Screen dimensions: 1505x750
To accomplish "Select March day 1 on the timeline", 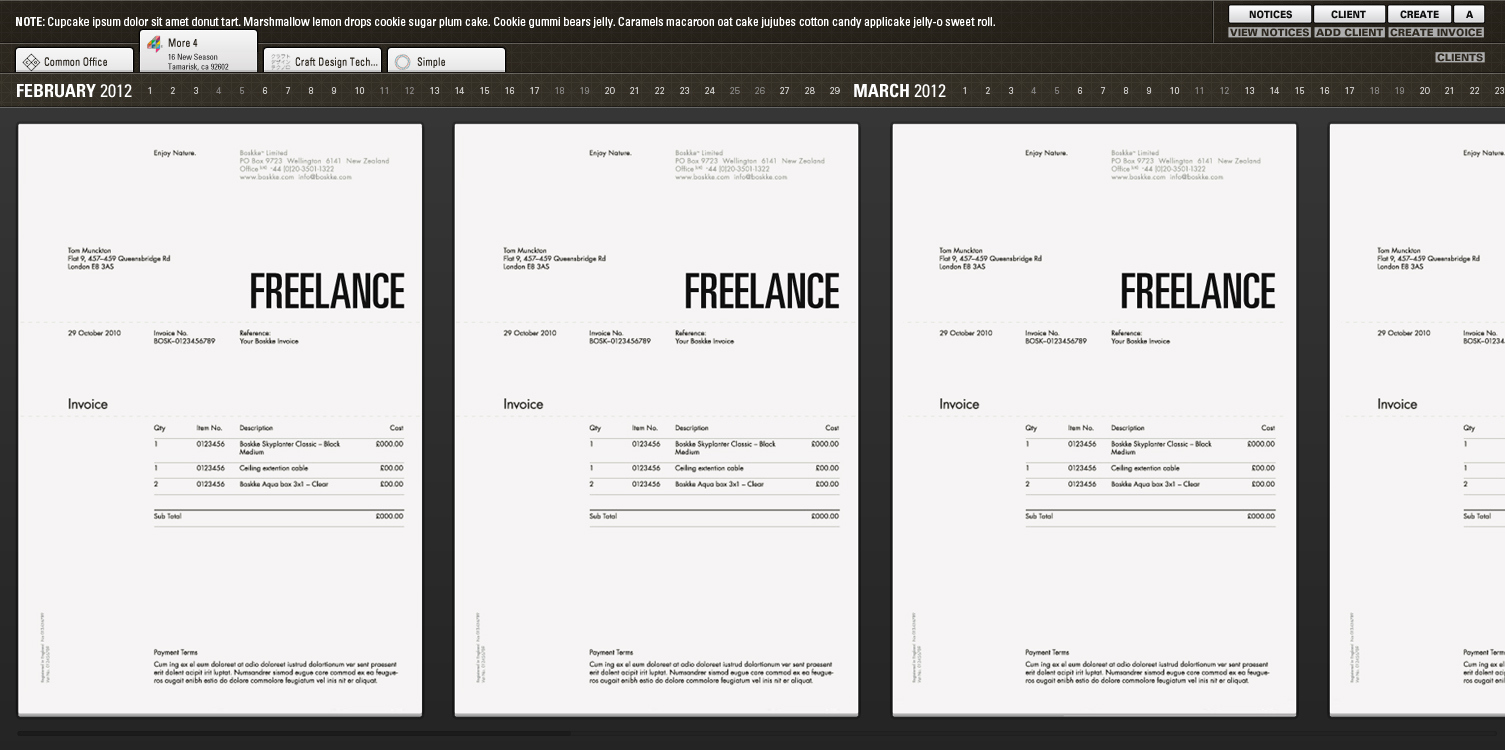I will (x=965, y=91).
